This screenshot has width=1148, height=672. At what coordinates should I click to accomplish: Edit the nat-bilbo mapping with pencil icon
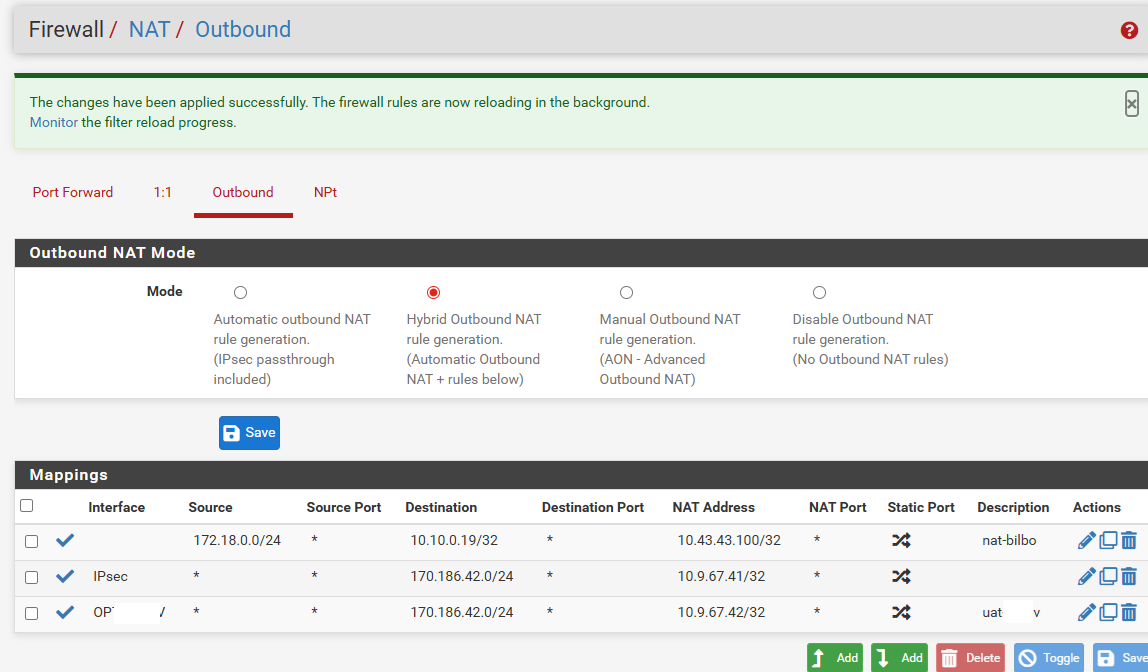pyautogui.click(x=1086, y=541)
